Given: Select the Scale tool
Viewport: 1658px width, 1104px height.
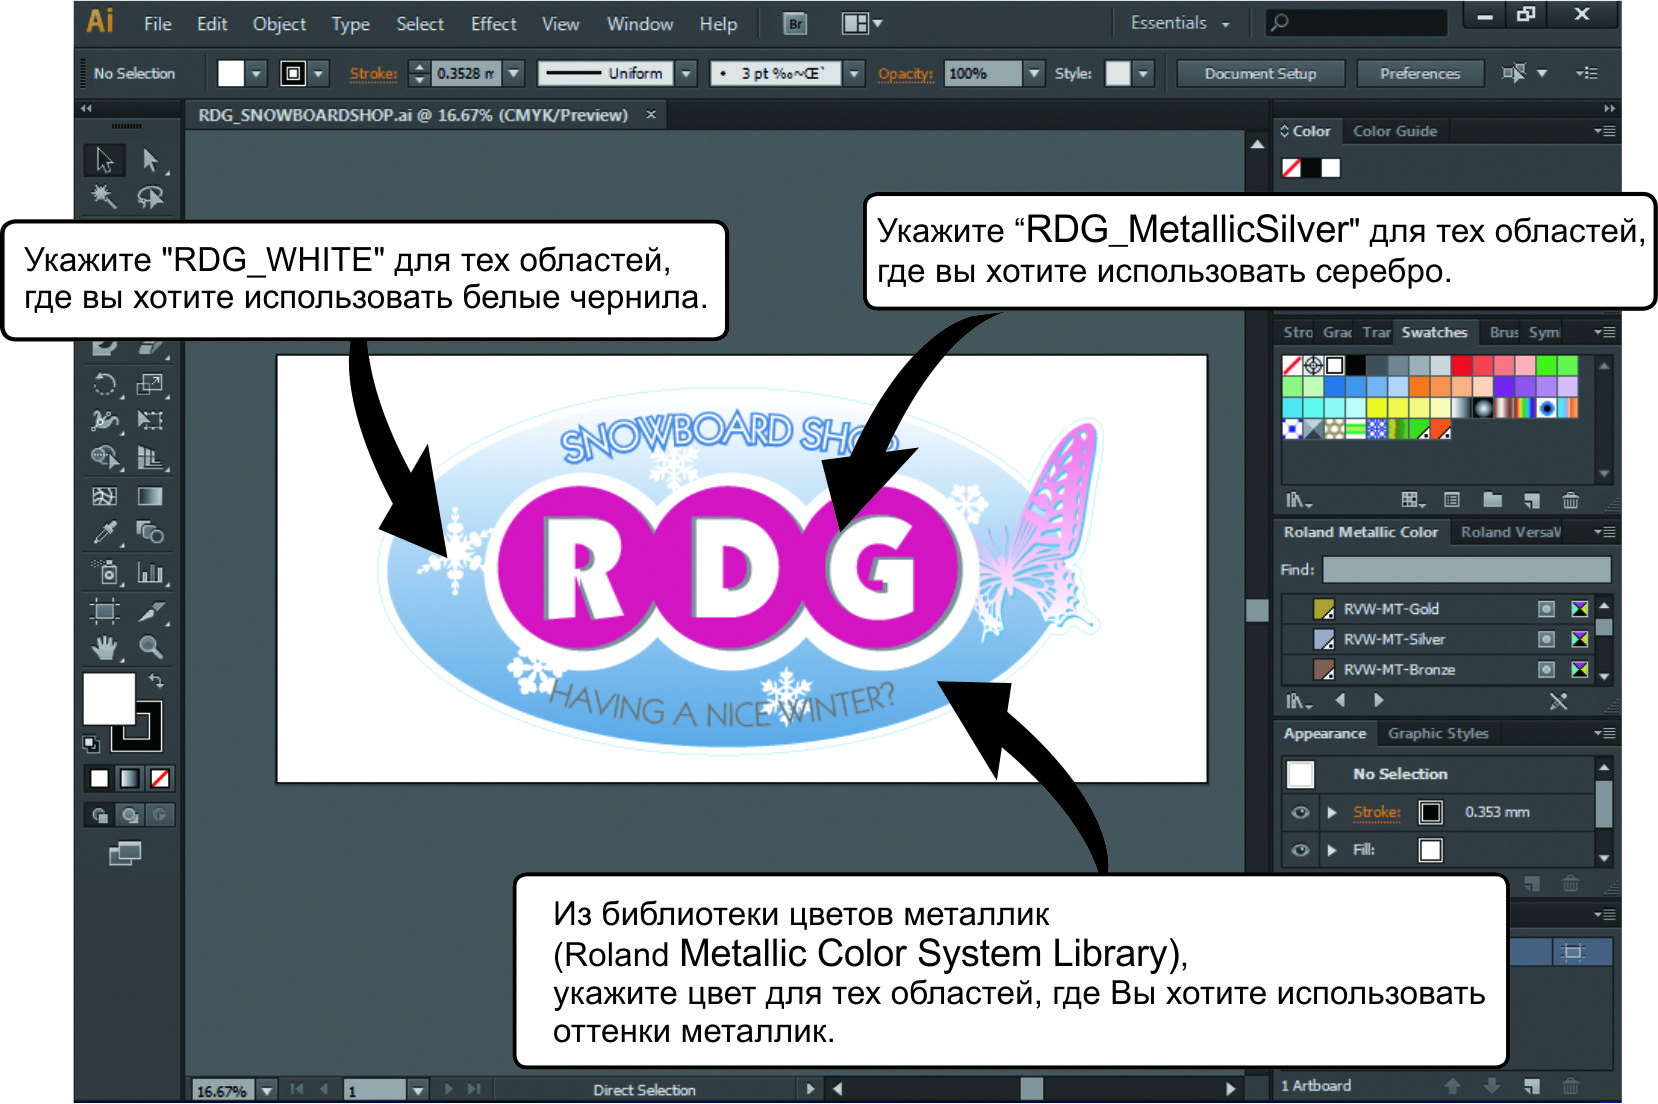Looking at the screenshot, I should (x=150, y=384).
